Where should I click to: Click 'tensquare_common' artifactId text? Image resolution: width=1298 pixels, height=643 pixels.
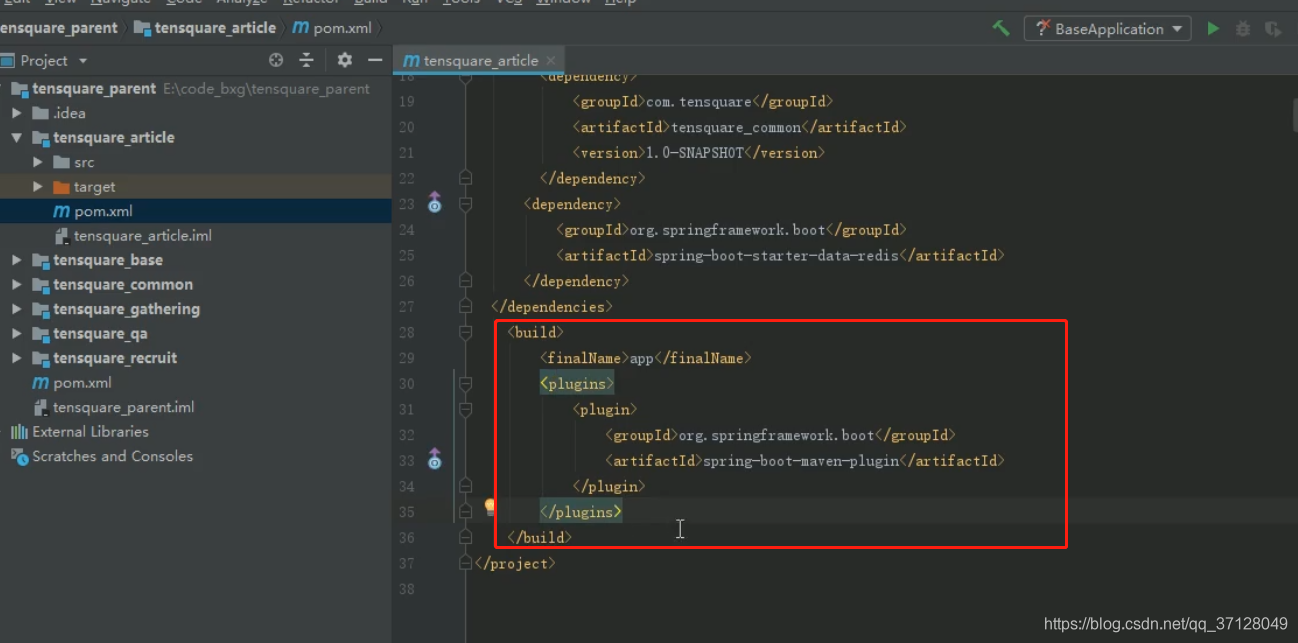pos(736,127)
